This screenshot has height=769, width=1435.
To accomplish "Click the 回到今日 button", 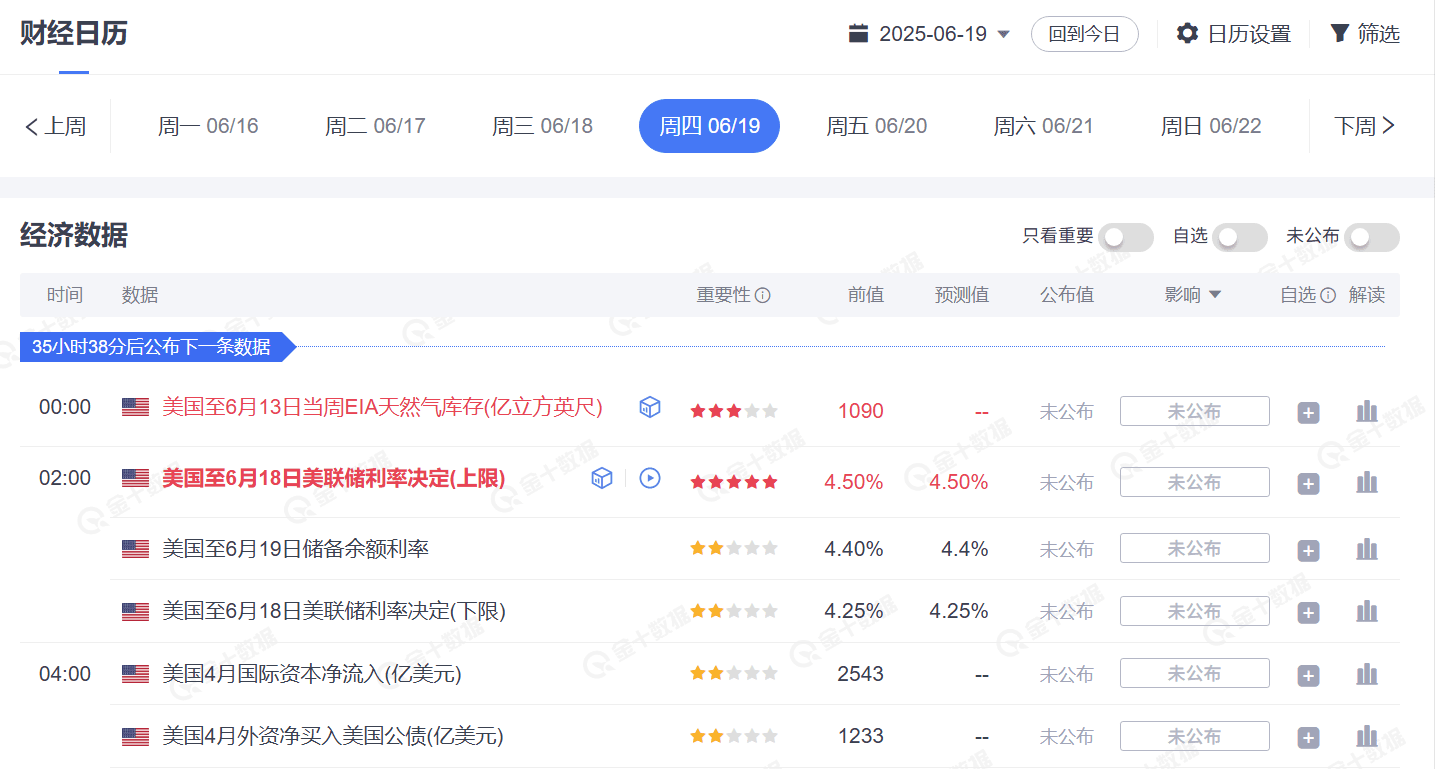I will coord(1085,34).
